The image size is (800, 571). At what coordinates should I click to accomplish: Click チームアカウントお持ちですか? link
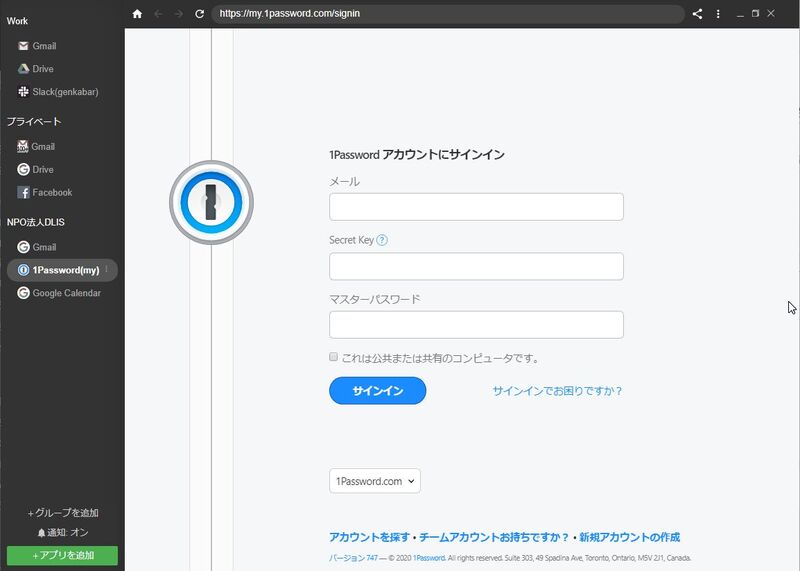coord(494,537)
